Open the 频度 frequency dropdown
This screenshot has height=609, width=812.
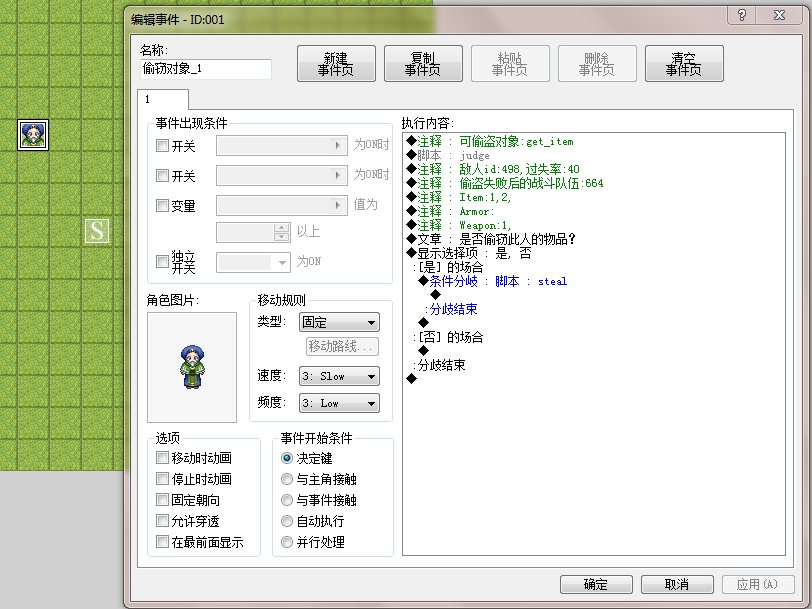coord(339,403)
